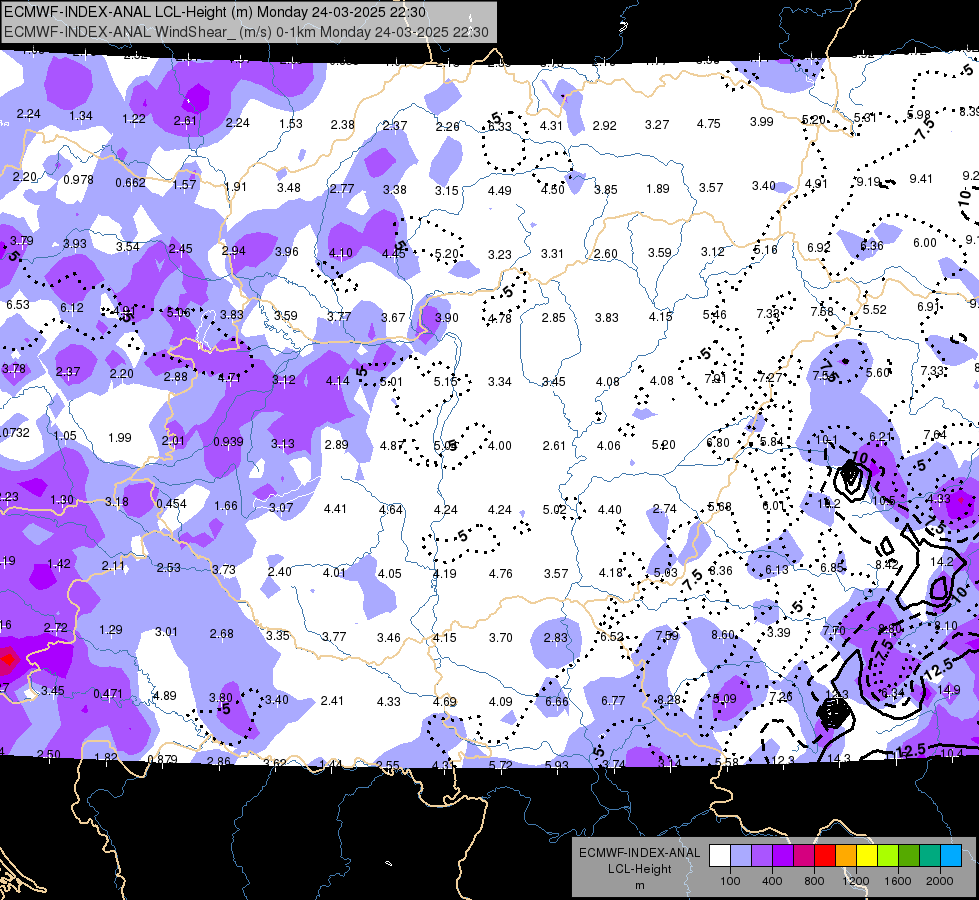
Task: Click the legend's LCL-Height text
Action: 639,869
